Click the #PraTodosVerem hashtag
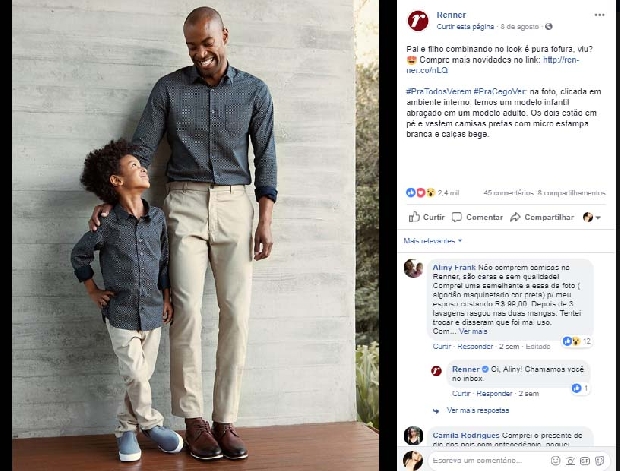Viewport: 620px width, 471px height. coord(438,91)
